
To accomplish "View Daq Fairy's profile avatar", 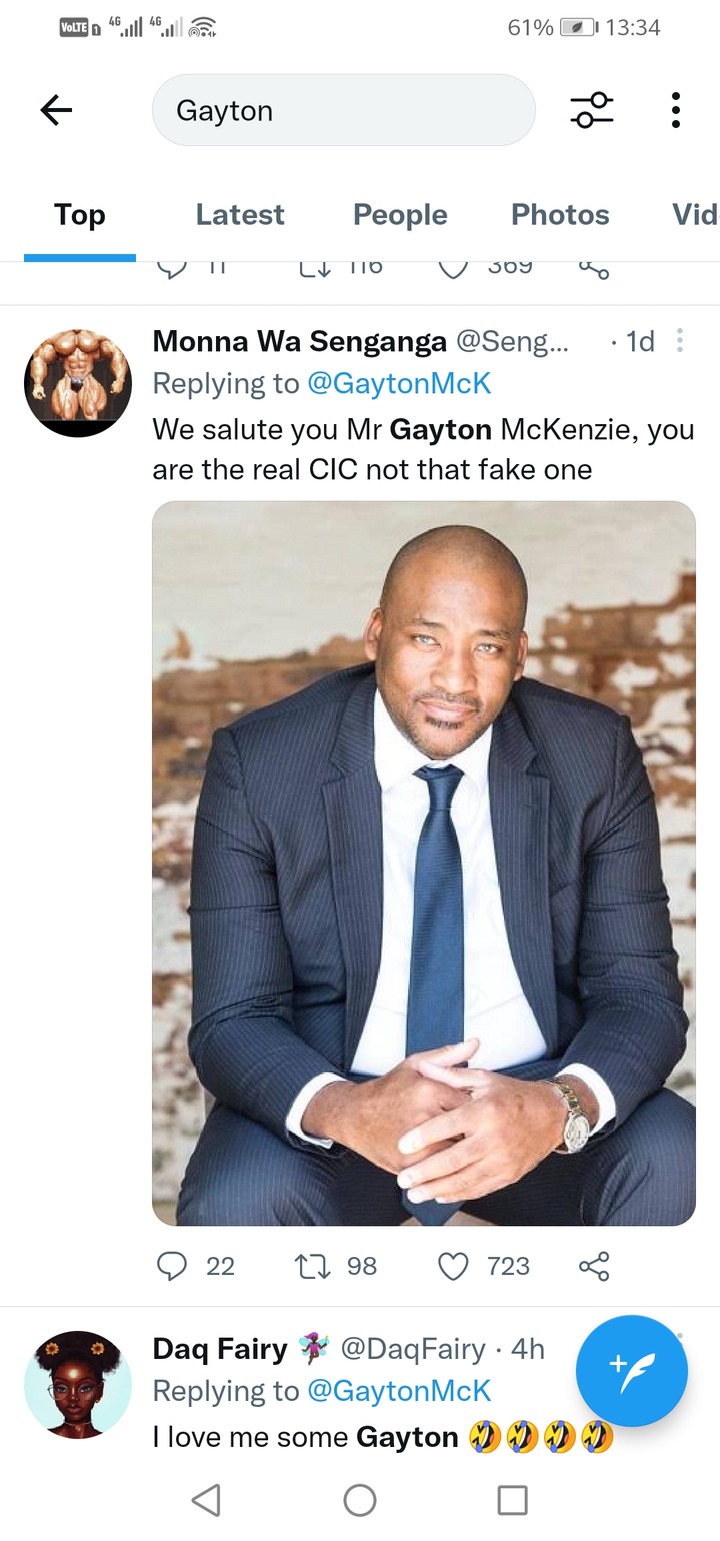I will coord(78,1385).
